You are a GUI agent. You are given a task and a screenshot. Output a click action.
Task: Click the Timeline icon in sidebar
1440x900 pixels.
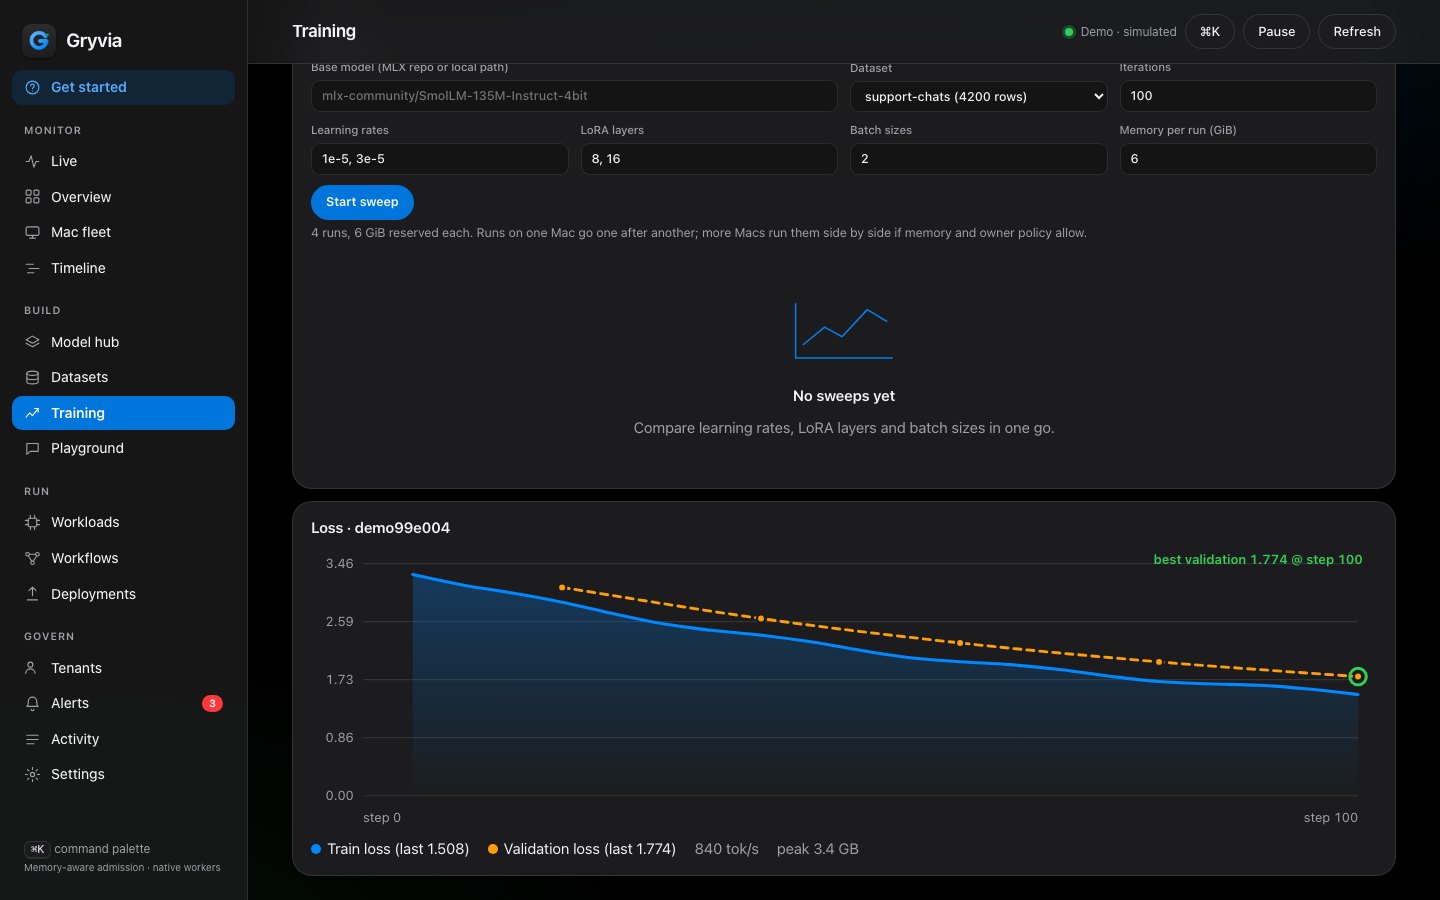[32, 268]
